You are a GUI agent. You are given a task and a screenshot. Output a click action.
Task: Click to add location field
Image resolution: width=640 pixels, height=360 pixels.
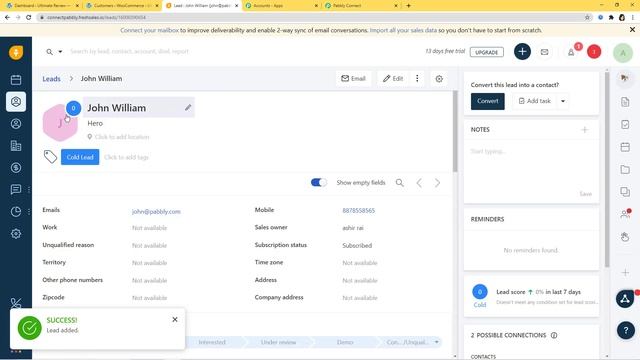click(122, 137)
